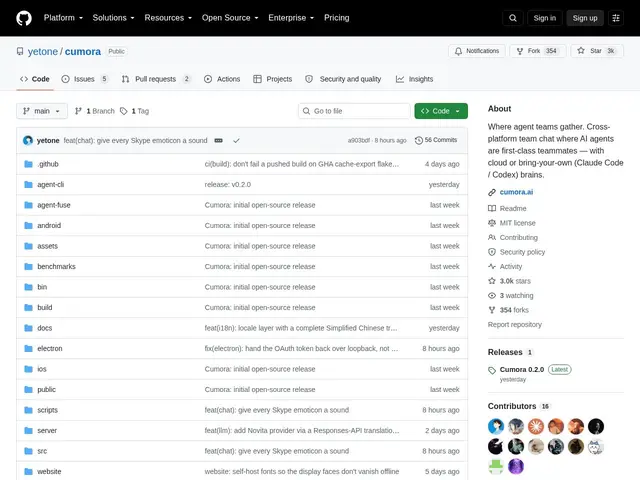
Task: Open commit message 'release: v0.2.0'
Action: (x=228, y=184)
